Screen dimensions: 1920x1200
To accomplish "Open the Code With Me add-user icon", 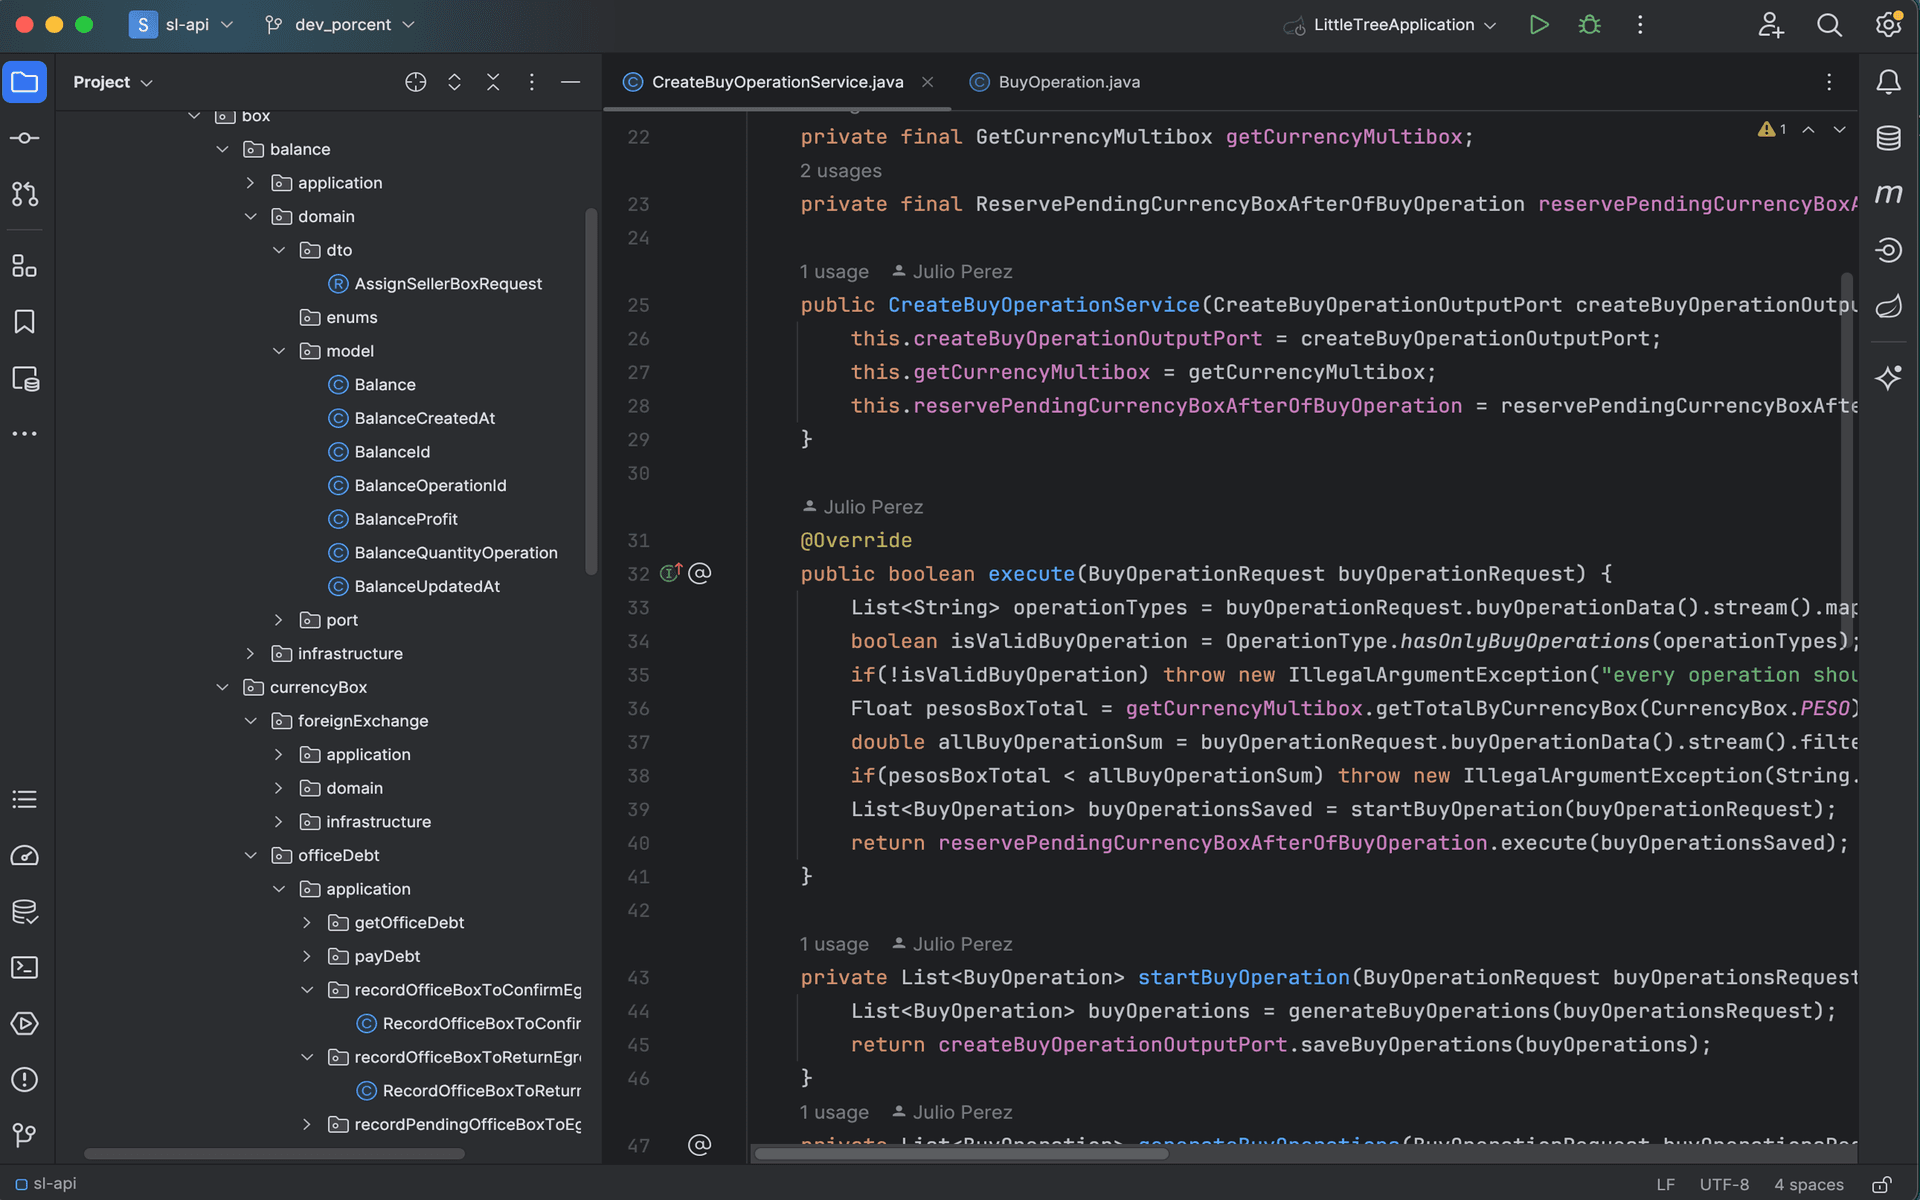I will [1771, 25].
